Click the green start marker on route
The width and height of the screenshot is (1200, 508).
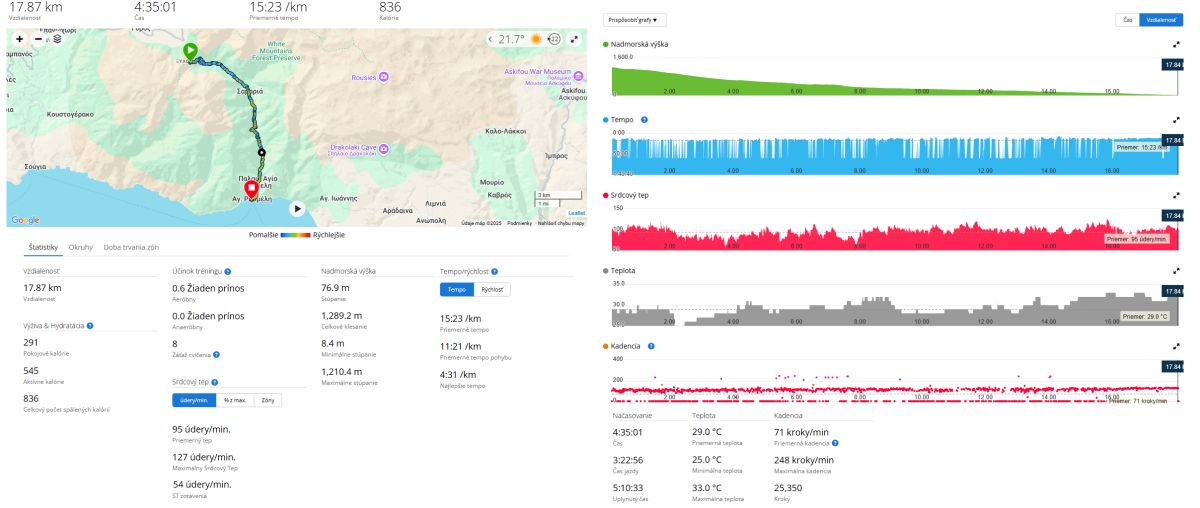(190, 51)
